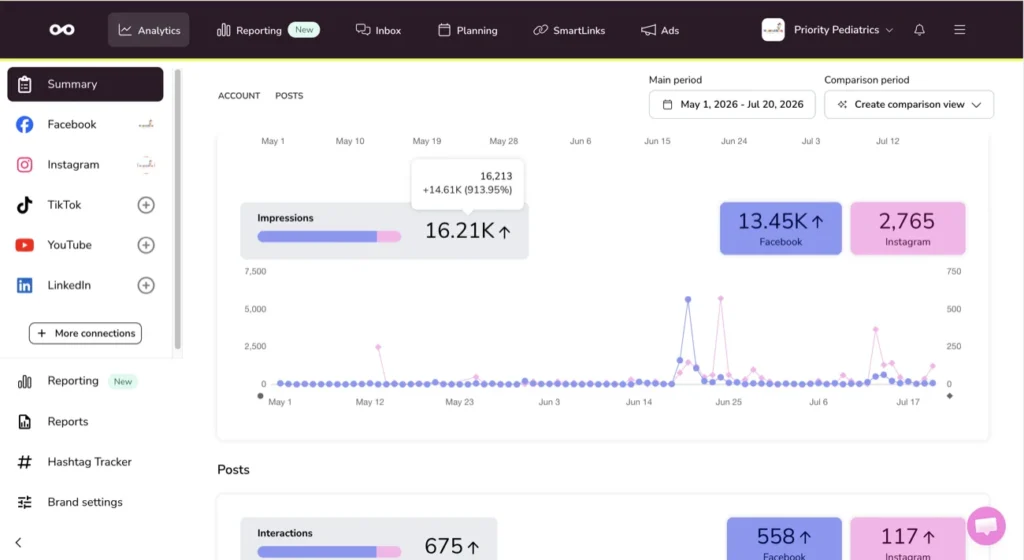Image resolution: width=1024 pixels, height=560 pixels.
Task: Open SmartLinks in the top navigation
Action: click(569, 30)
